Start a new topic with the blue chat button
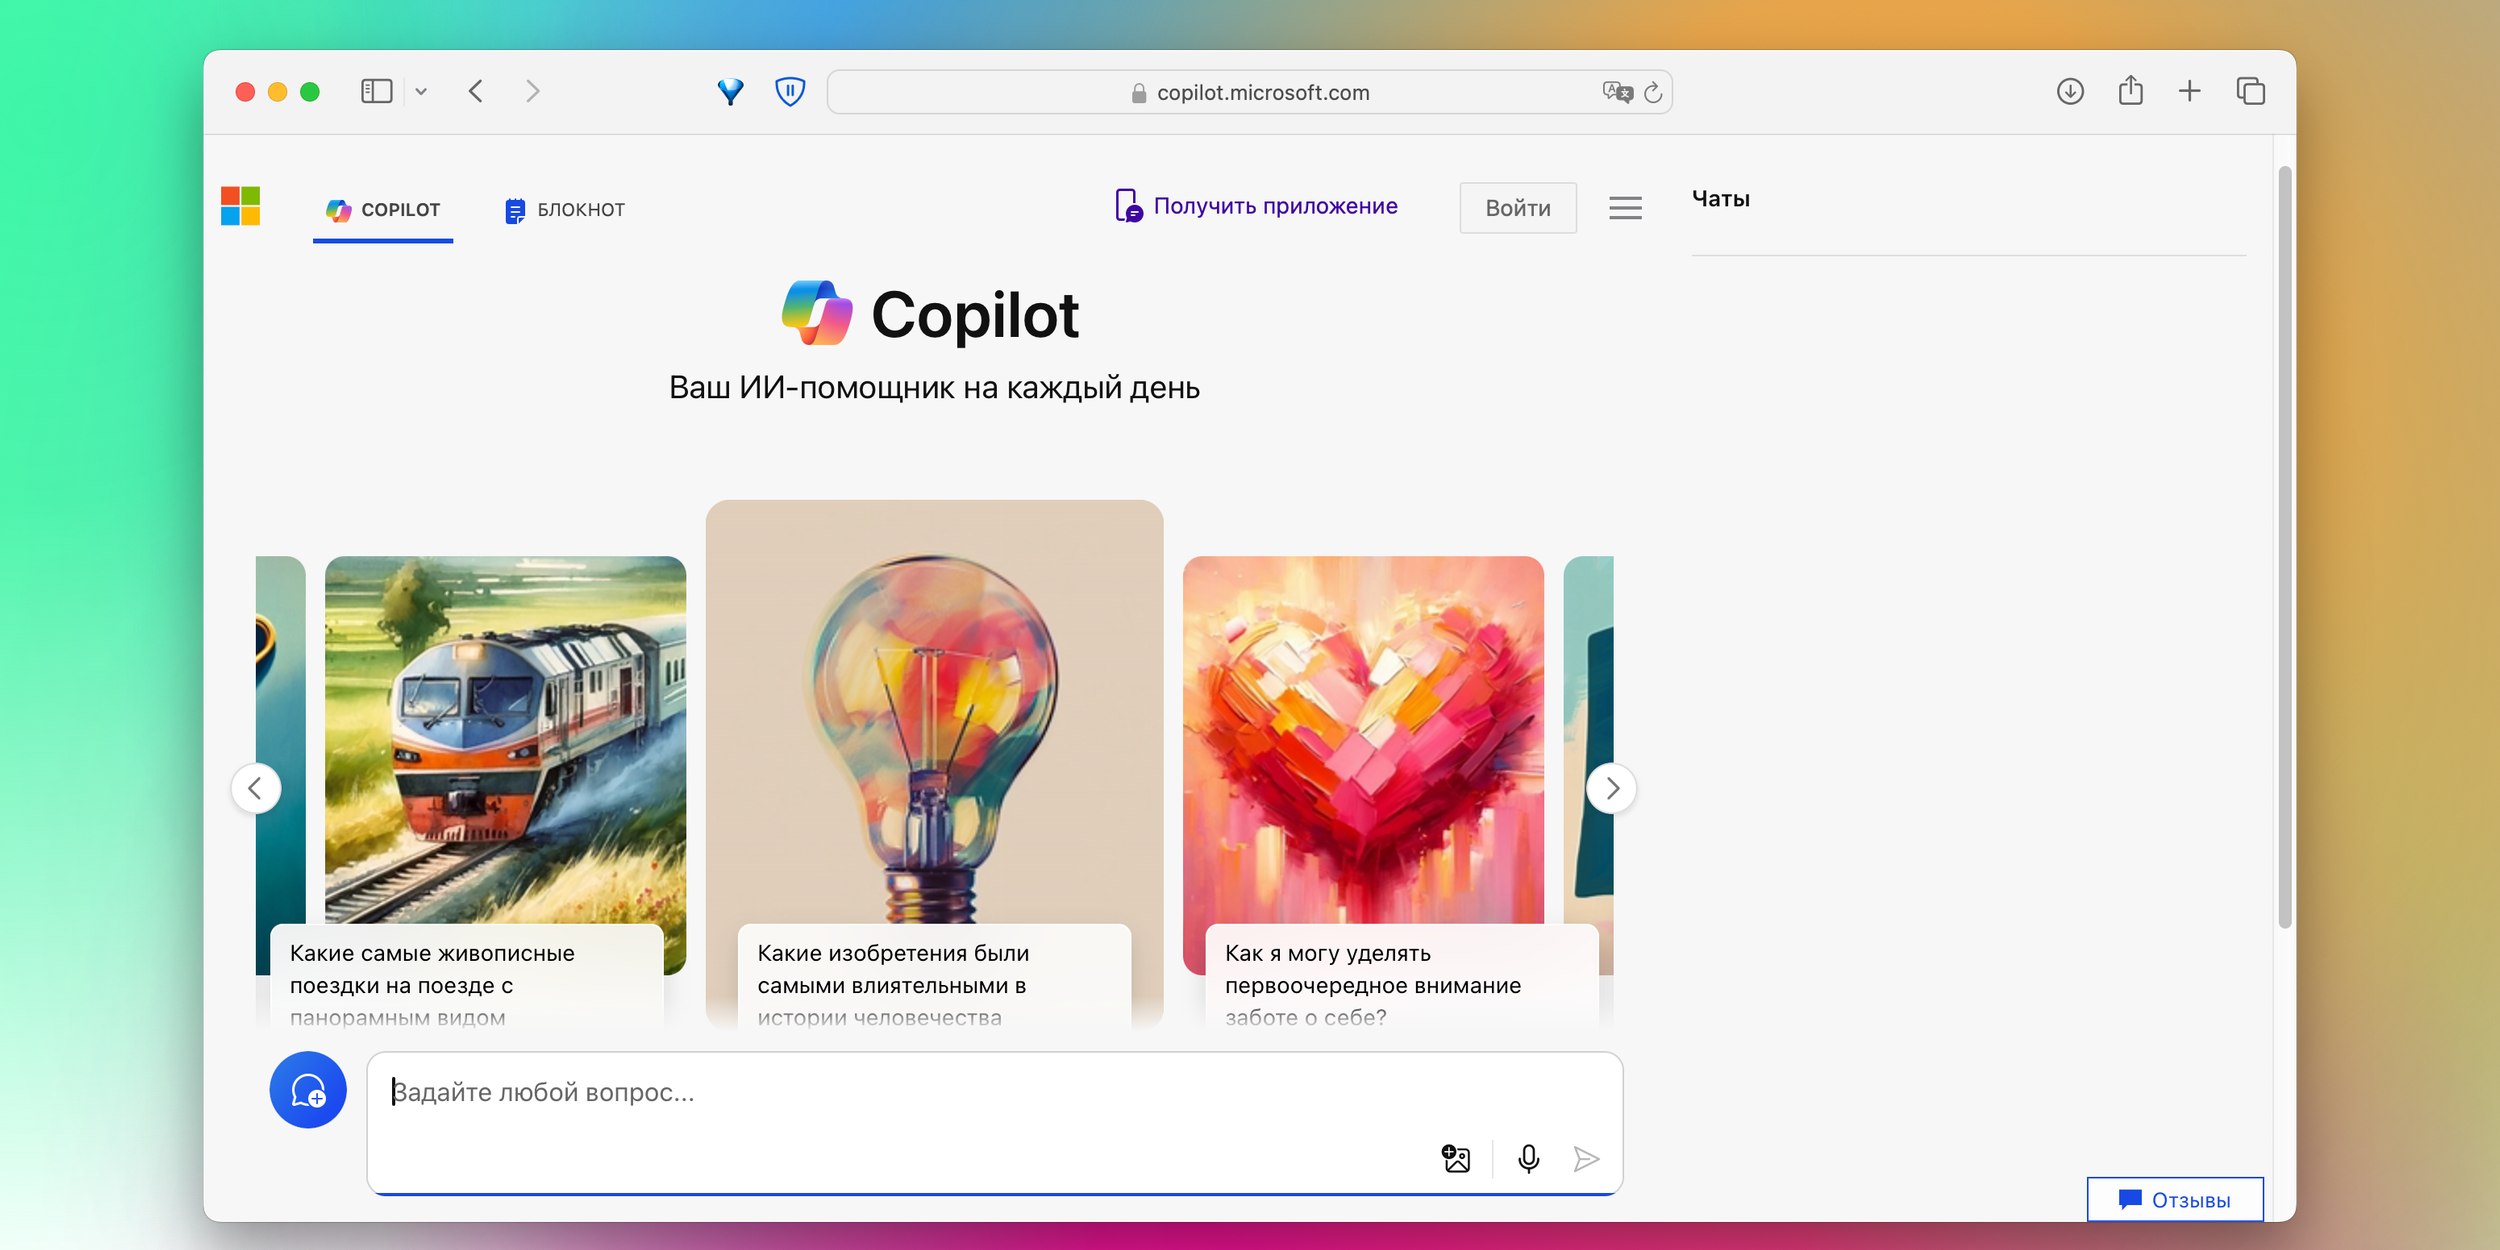 coord(308,1090)
